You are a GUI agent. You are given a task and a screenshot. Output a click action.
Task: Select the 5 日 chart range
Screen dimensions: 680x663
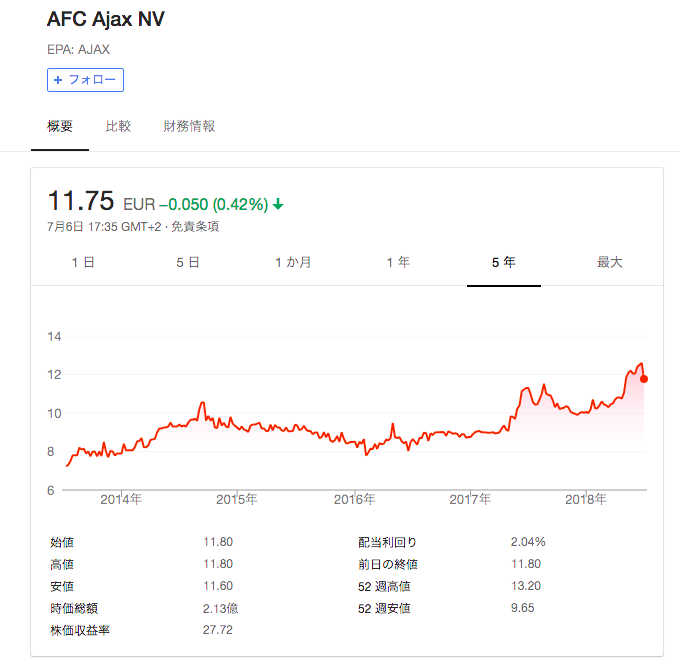coord(188,262)
